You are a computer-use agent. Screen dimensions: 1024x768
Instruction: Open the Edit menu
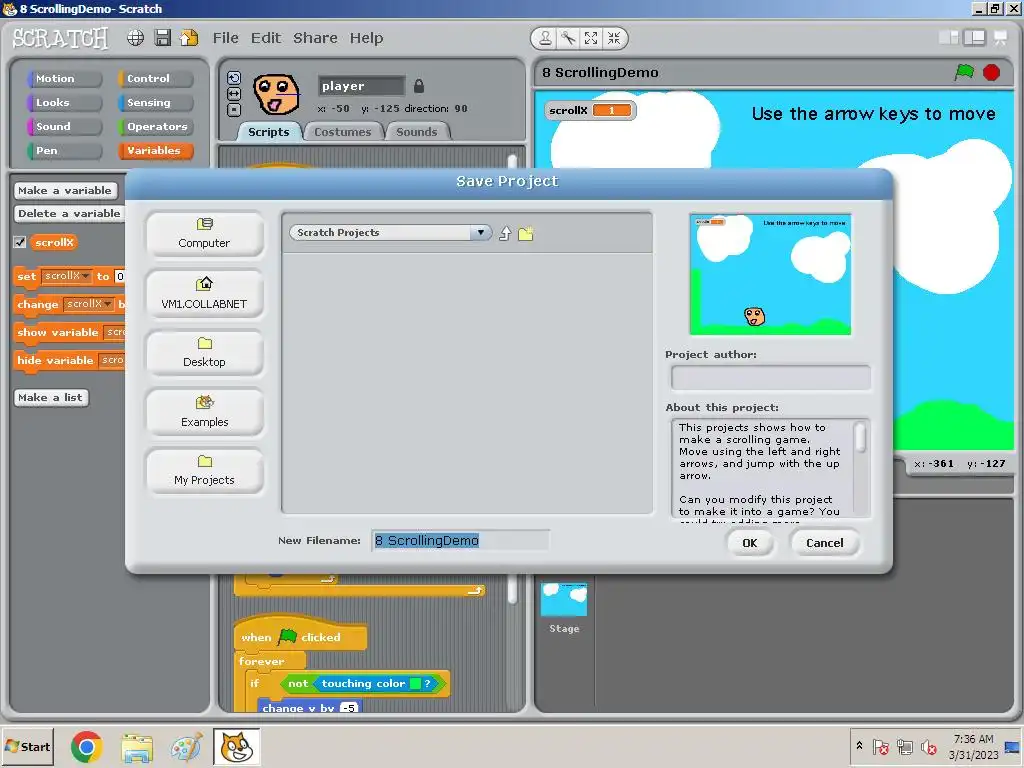click(266, 38)
